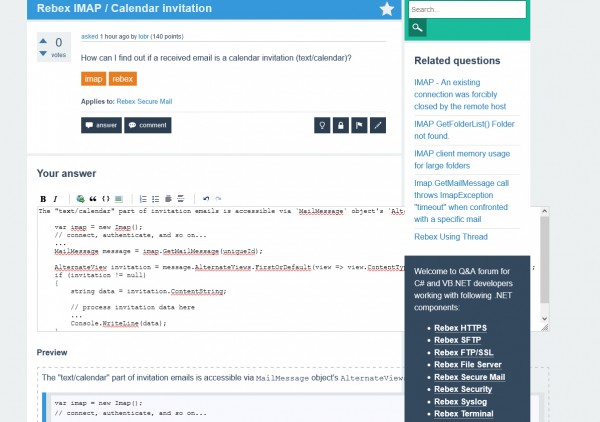
Task: Undo the last edit in the editor
Action: (205, 199)
